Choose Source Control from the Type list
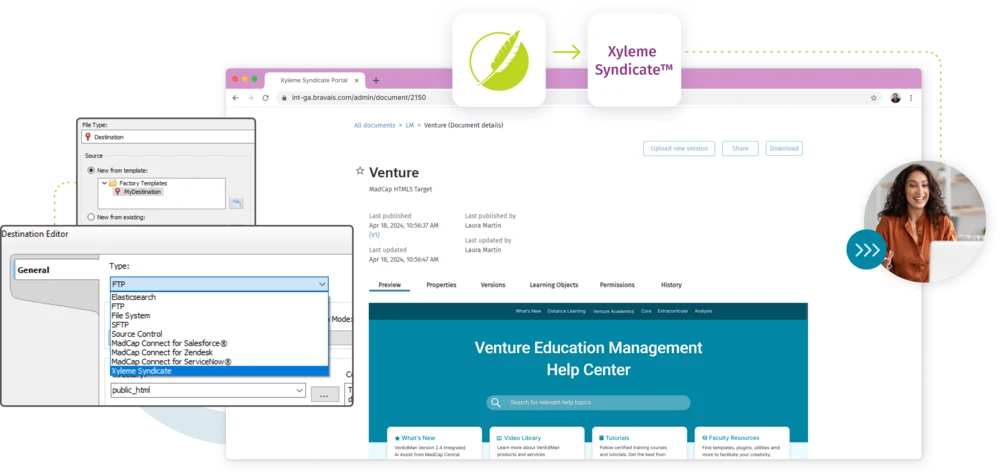This screenshot has width=1000, height=475. 219,333
